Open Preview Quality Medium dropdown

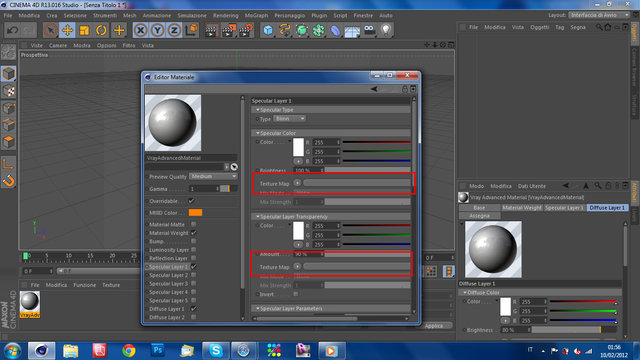pyautogui.click(x=213, y=176)
